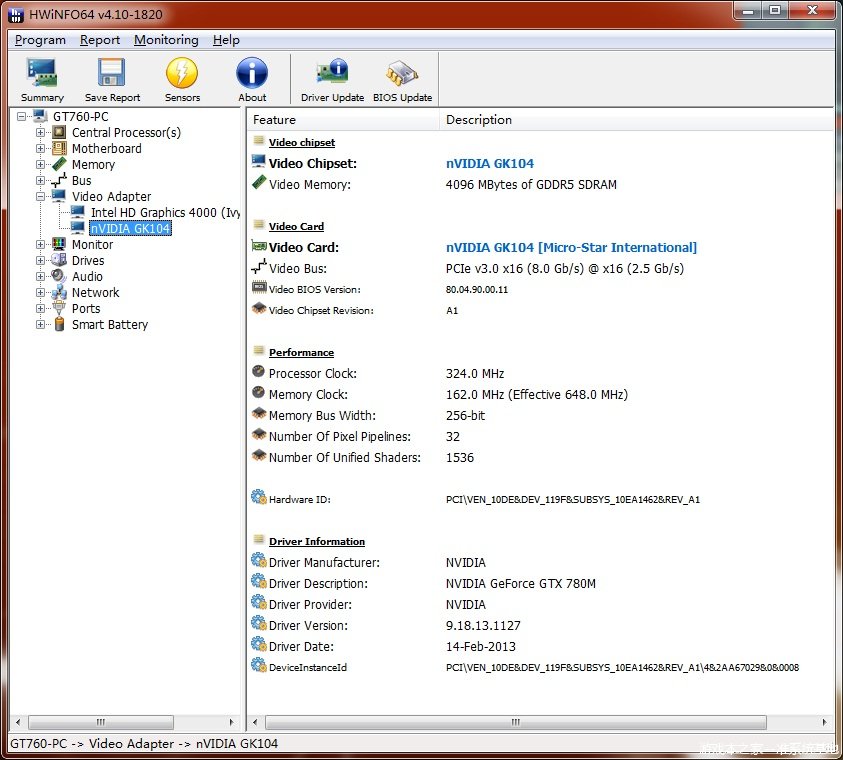Viewport: 843px width, 760px height.
Task: Click the Driver Version value 9.18.13.1127
Action: pos(483,626)
